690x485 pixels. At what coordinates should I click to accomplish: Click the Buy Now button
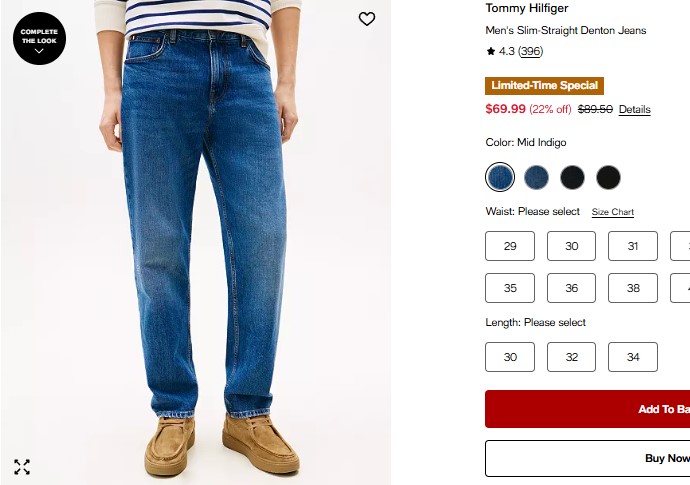587,458
